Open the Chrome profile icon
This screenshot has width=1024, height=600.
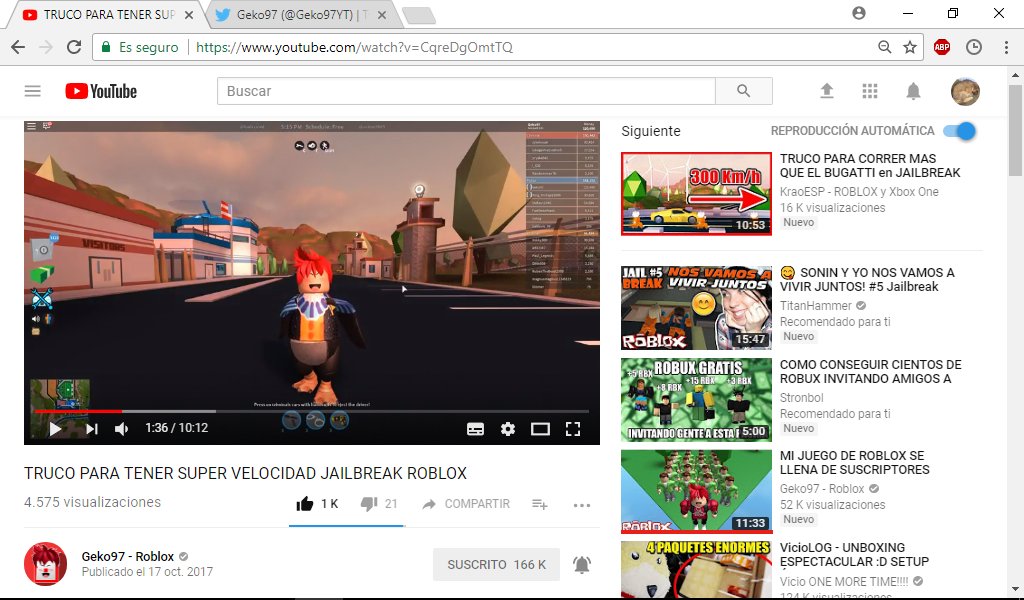point(859,13)
